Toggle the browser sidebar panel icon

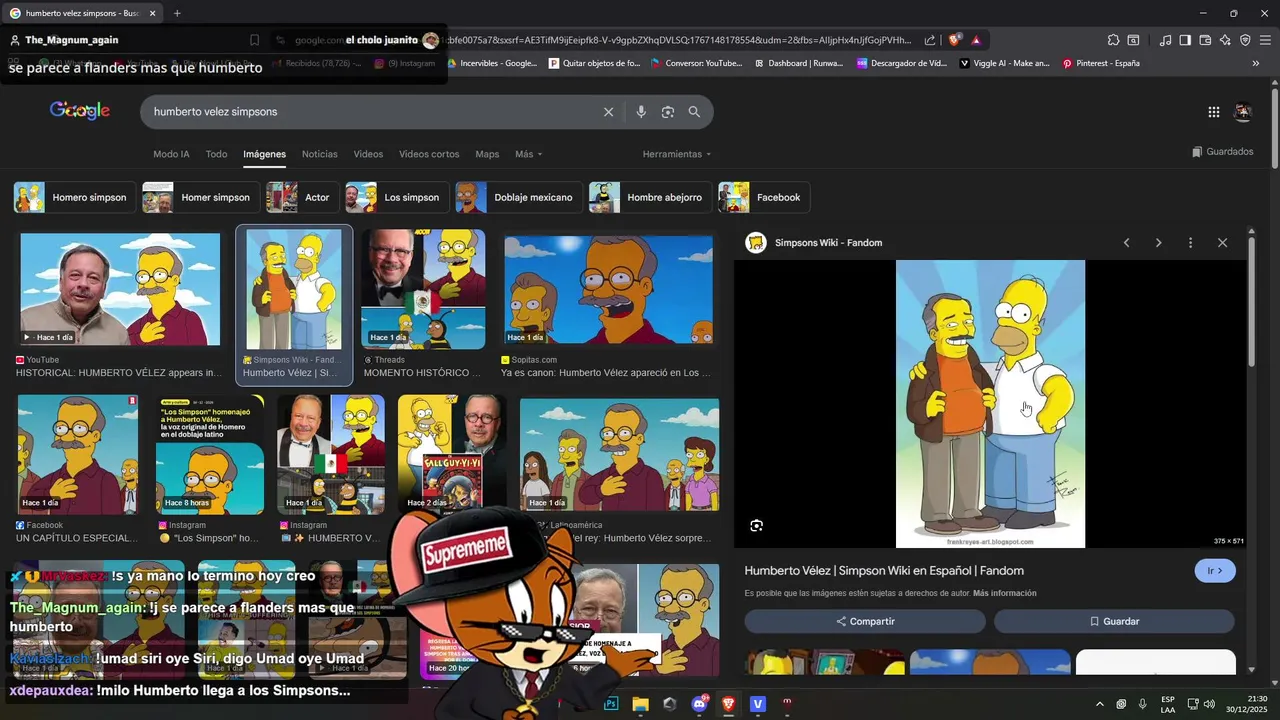(1185, 40)
